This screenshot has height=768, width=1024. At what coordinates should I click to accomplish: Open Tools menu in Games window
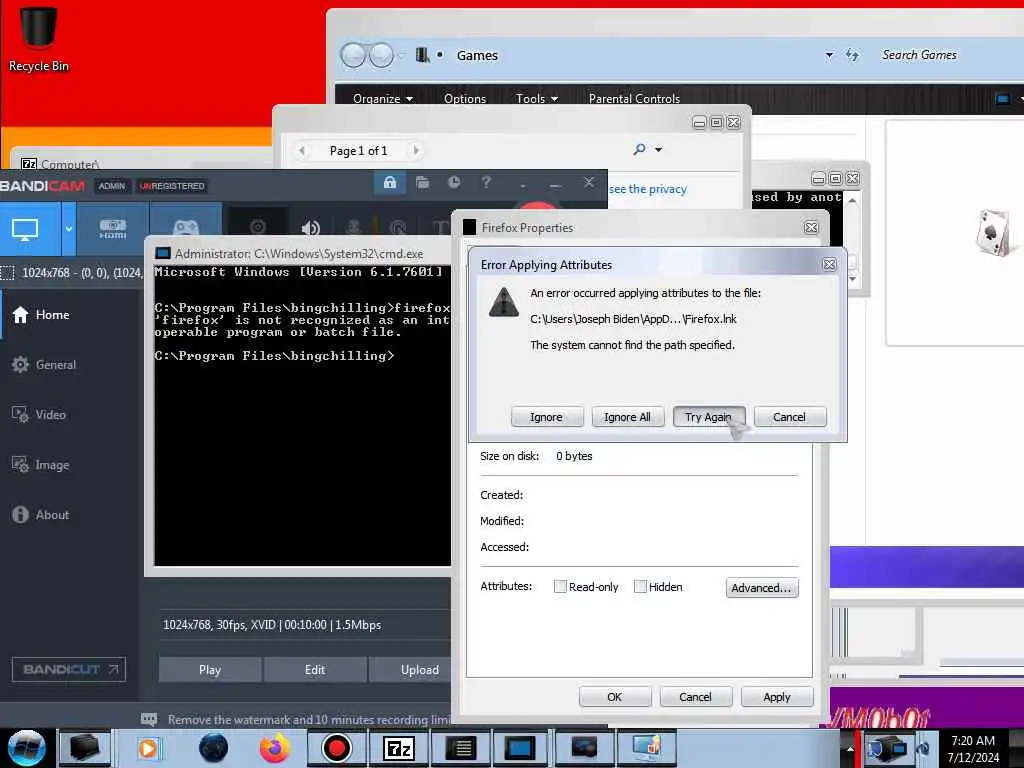pos(537,99)
